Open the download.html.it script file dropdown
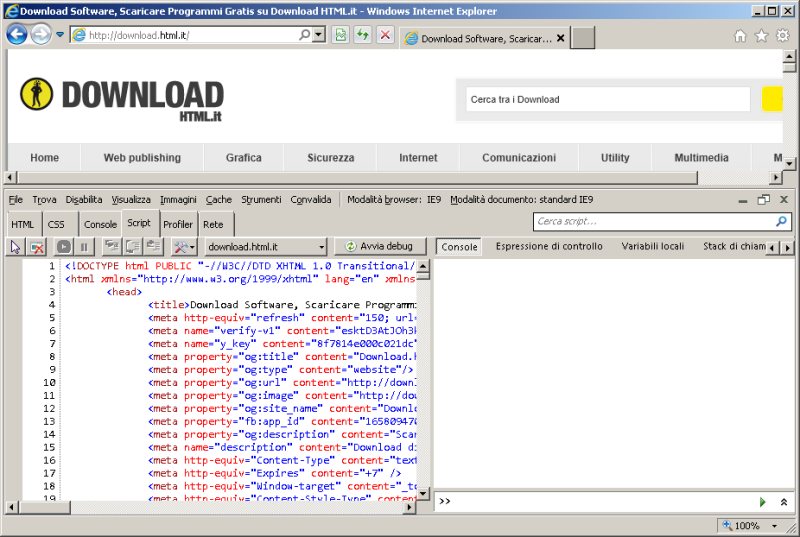 click(266, 246)
